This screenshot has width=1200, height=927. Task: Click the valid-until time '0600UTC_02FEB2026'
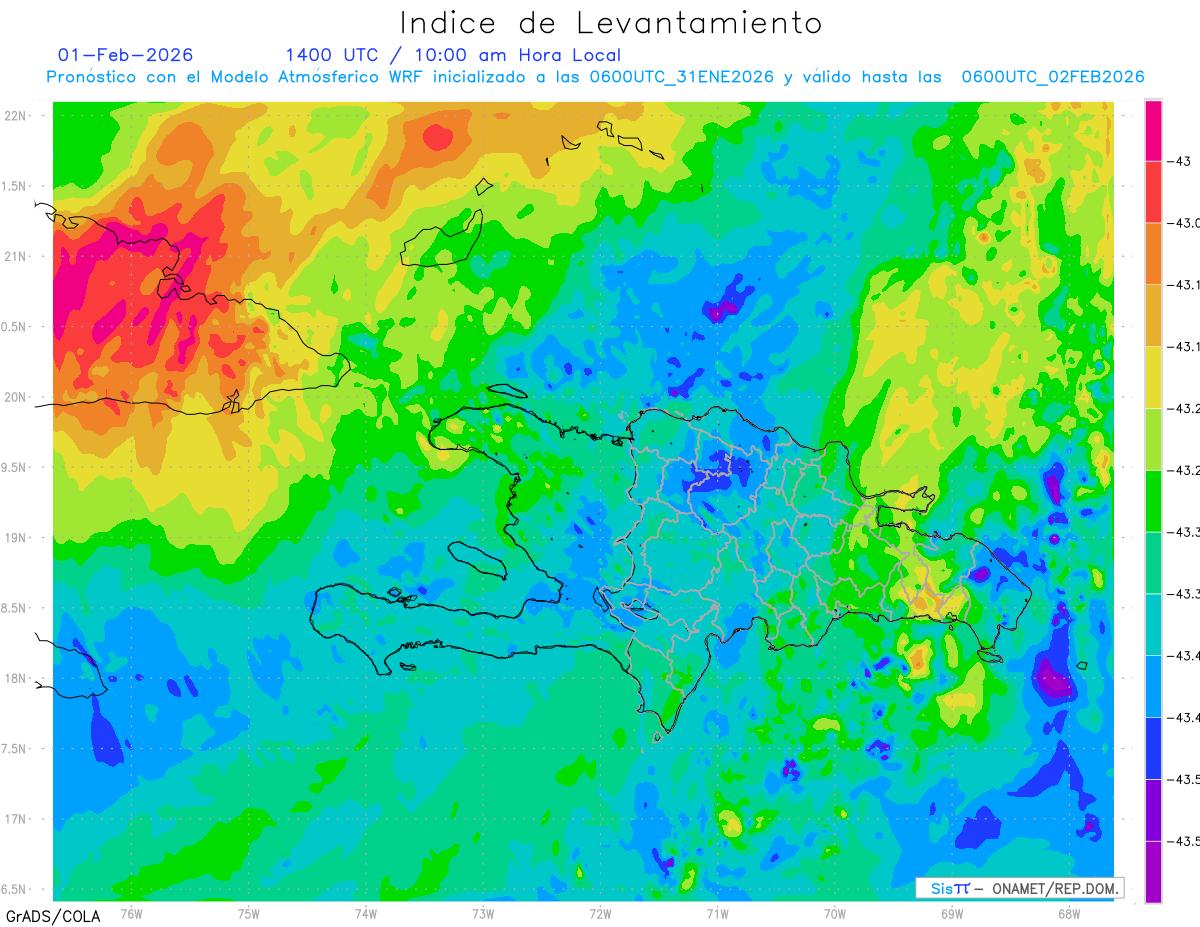point(1053,77)
